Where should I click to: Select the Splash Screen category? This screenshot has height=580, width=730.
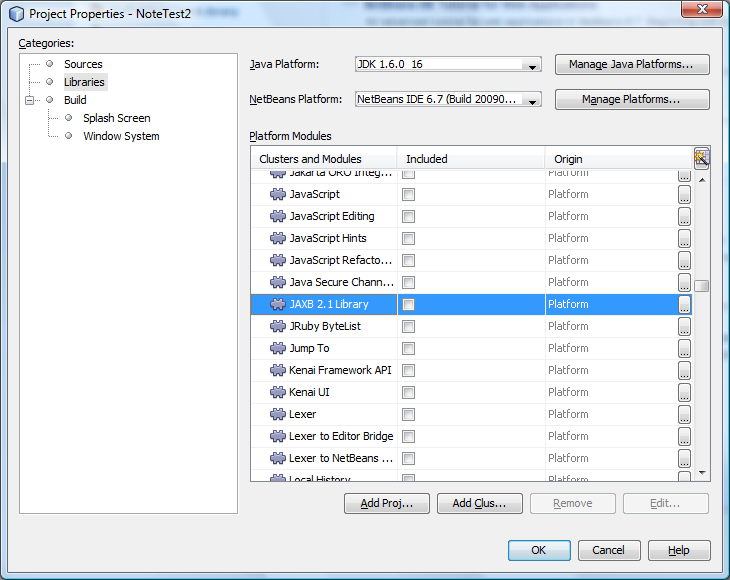click(x=116, y=118)
